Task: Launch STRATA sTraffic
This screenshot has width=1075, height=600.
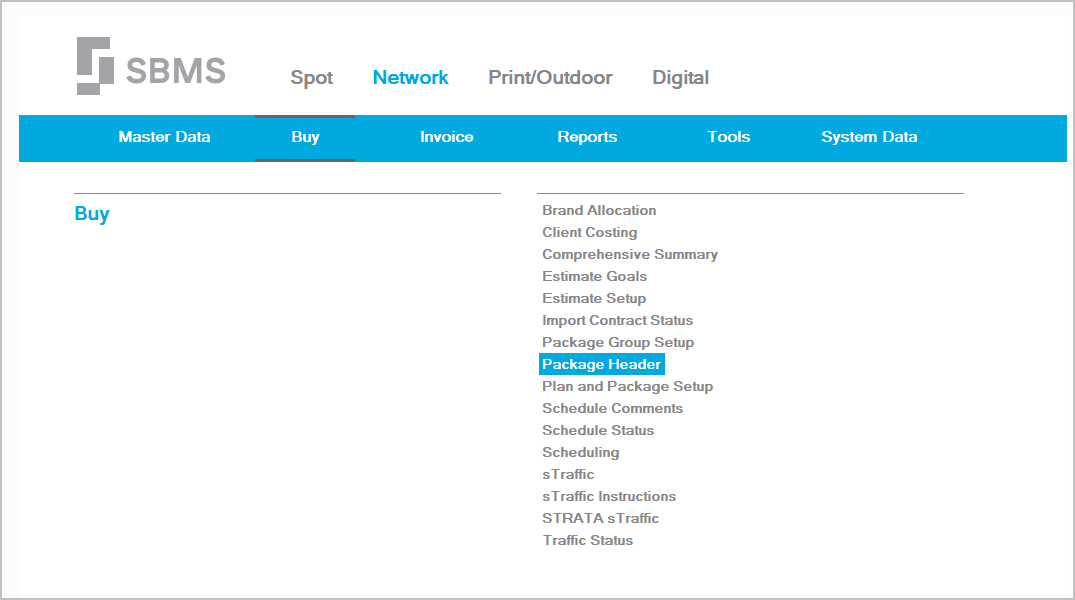Action: 601,518
